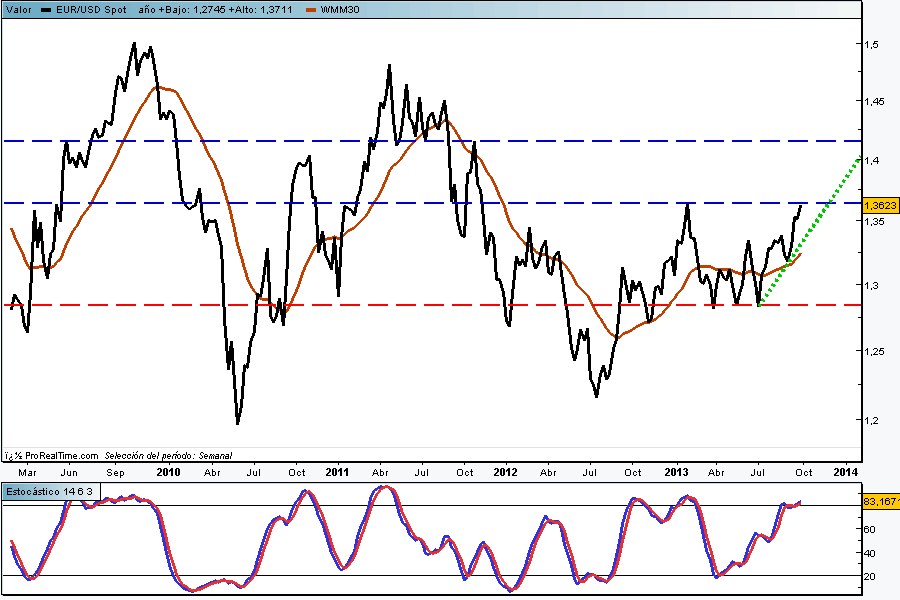Click the yellow 83,1671 stochastic value tag
The width and height of the screenshot is (900, 600).
879,500
